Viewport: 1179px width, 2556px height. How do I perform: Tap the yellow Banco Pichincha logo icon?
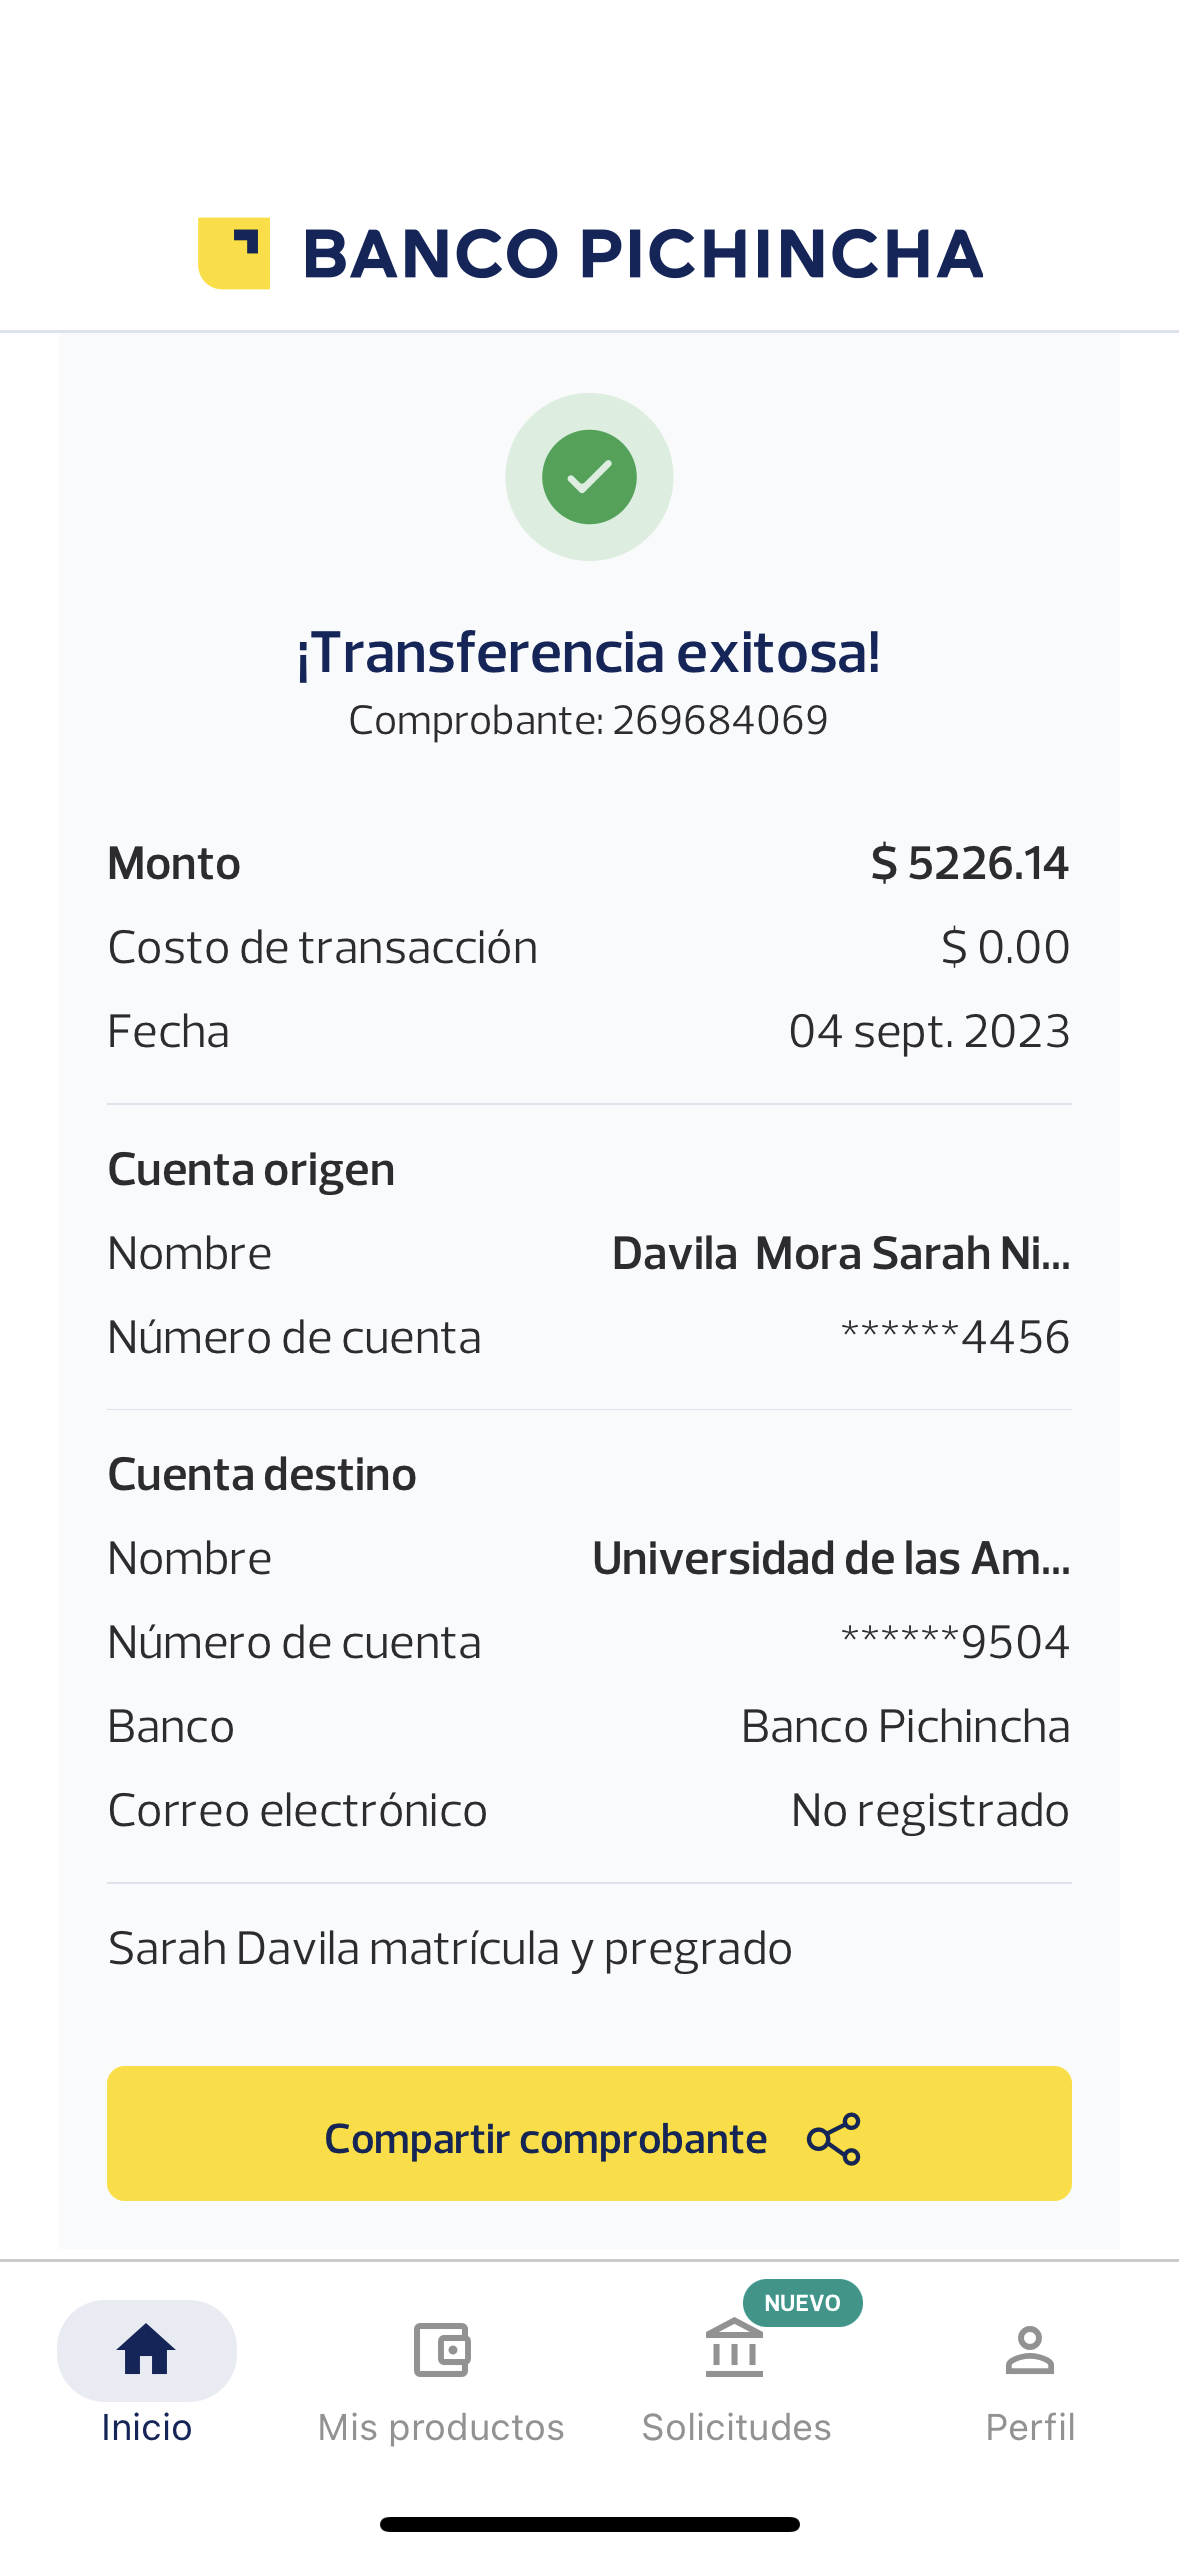coord(234,253)
